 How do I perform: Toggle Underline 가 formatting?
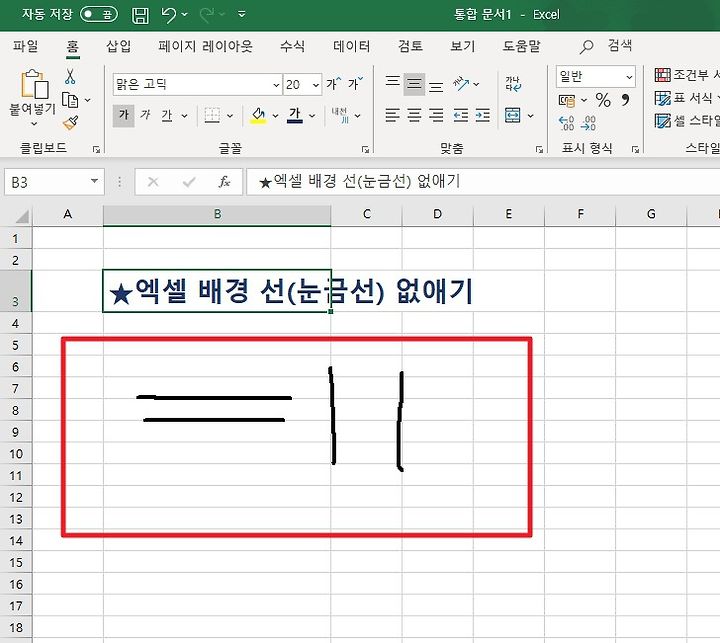167,115
